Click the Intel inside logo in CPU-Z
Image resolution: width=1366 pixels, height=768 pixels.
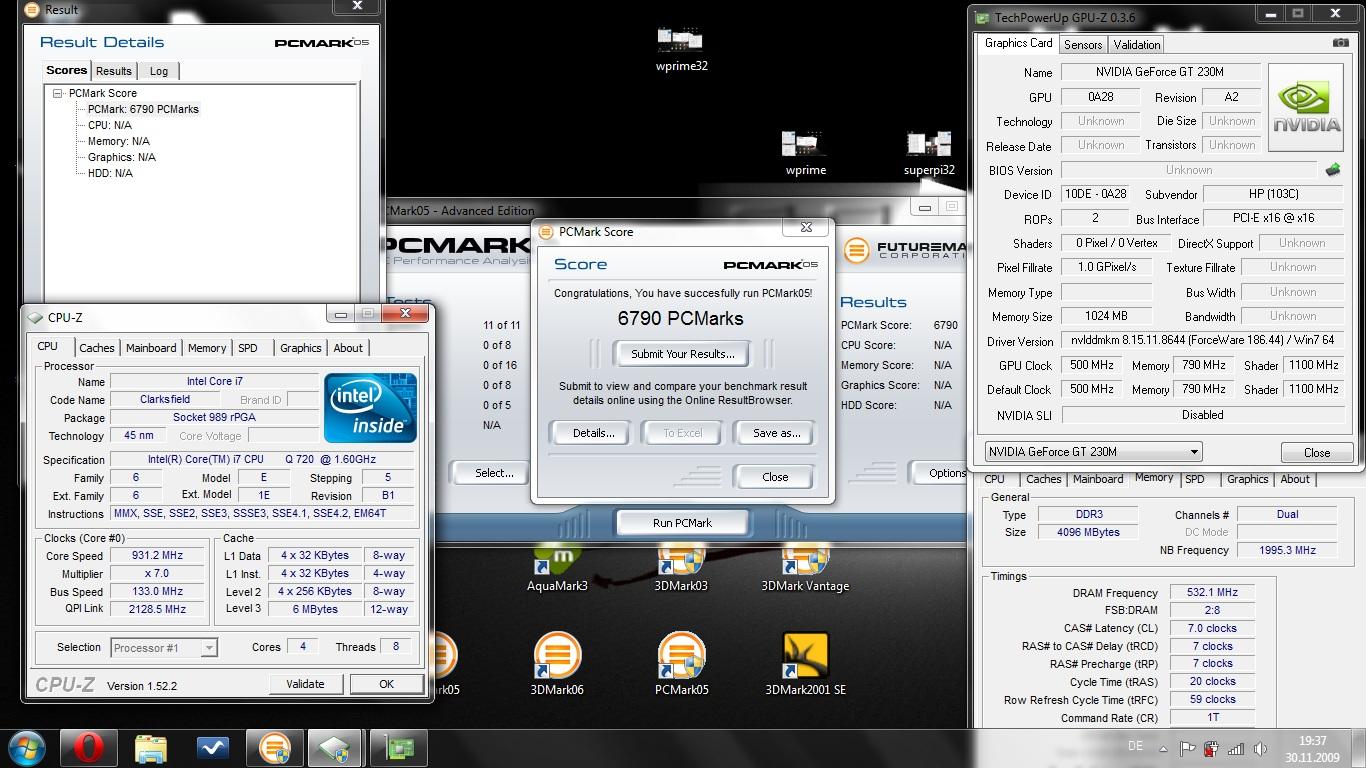(x=370, y=408)
